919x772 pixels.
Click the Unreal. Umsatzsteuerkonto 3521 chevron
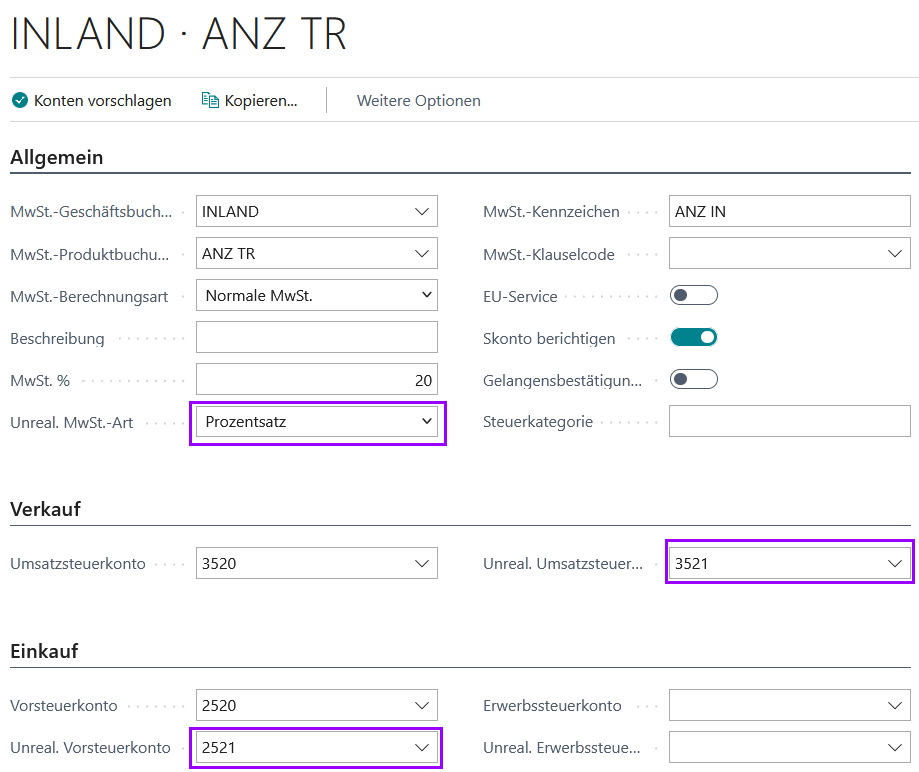894,563
